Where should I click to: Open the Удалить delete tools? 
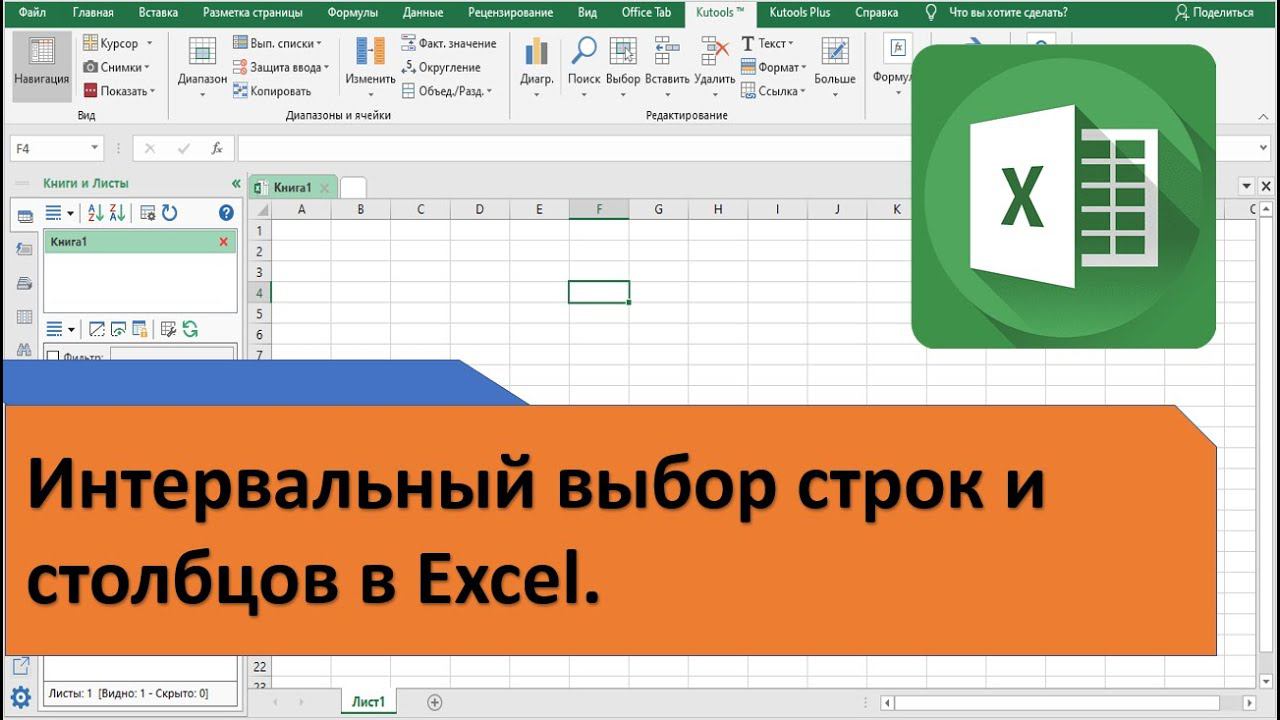click(x=714, y=66)
